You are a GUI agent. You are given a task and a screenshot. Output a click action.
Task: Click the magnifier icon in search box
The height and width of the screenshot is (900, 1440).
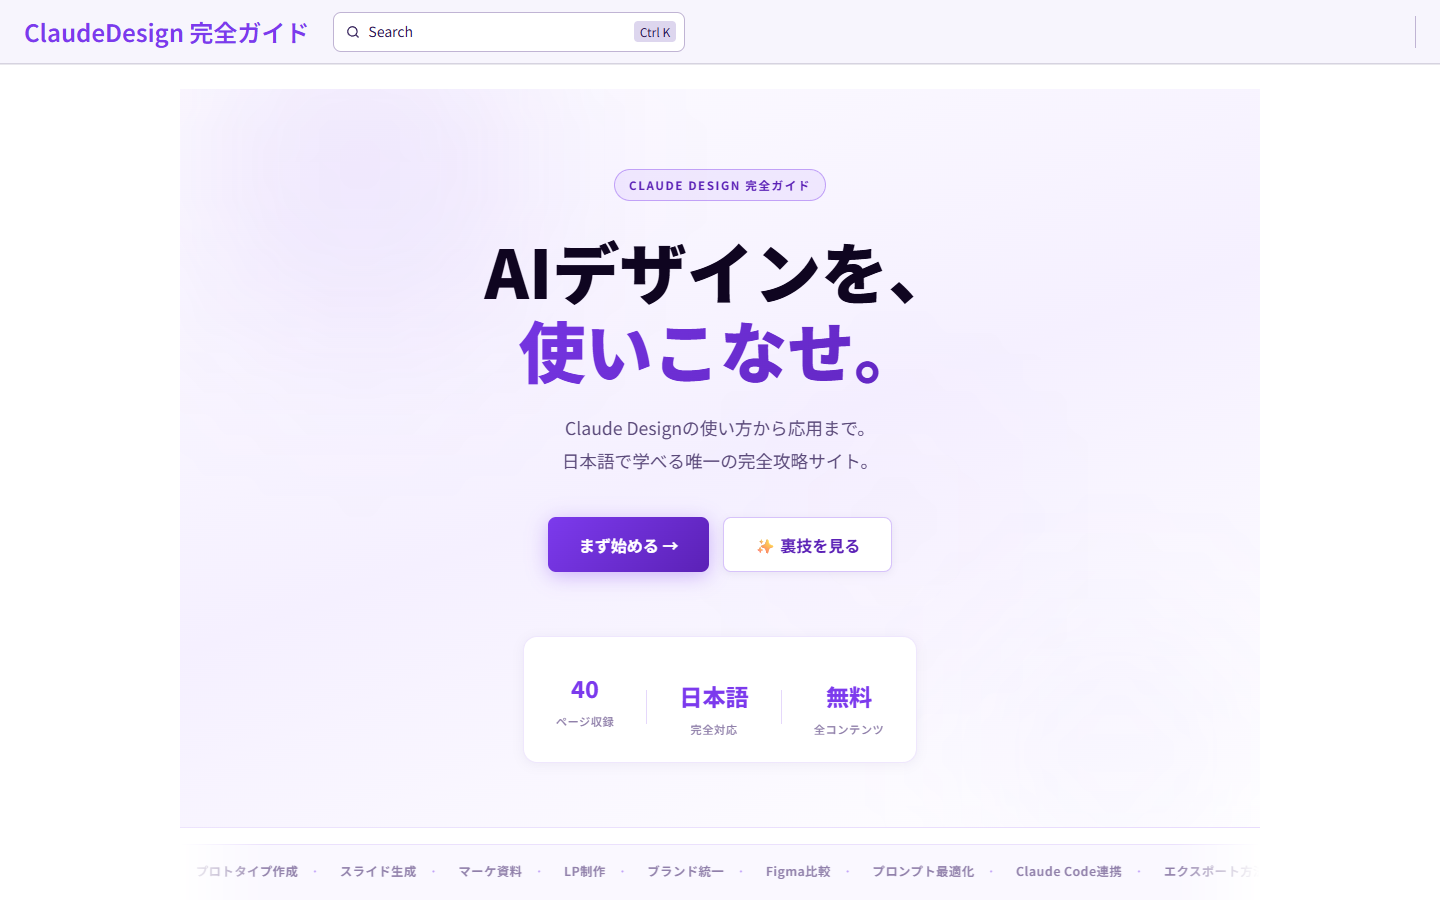(353, 32)
